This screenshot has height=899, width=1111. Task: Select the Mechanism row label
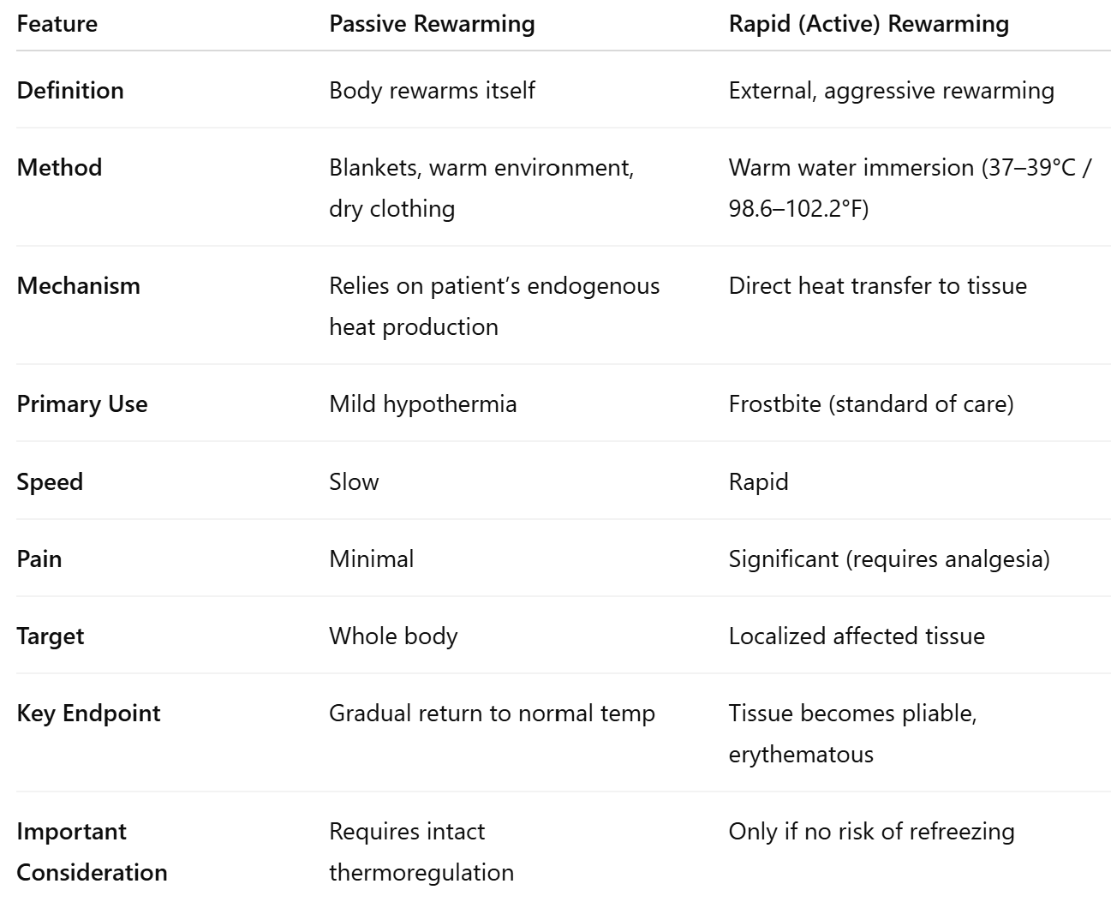79,286
